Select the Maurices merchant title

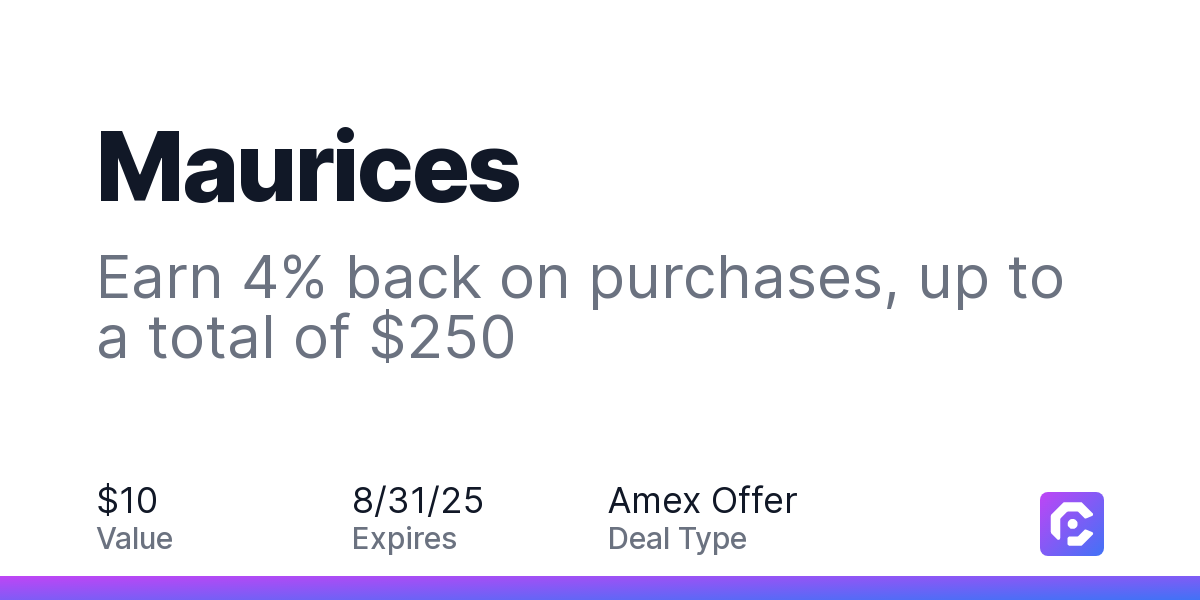pyautogui.click(x=308, y=168)
